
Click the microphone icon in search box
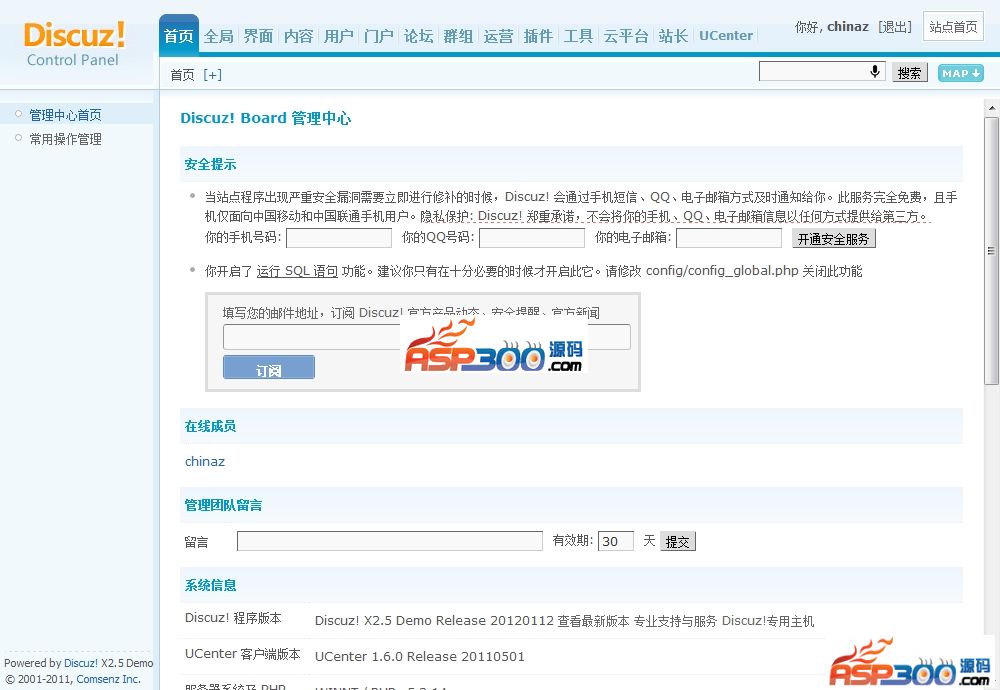pos(875,71)
